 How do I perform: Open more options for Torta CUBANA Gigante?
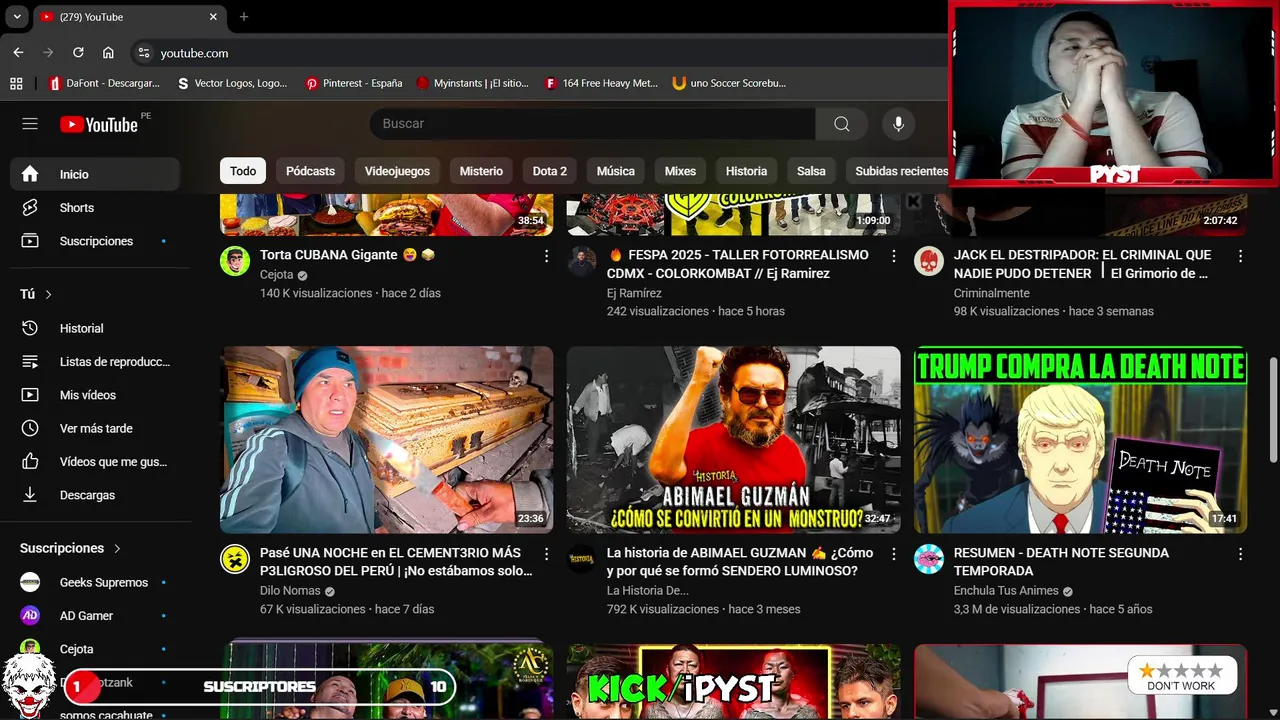pyautogui.click(x=546, y=256)
